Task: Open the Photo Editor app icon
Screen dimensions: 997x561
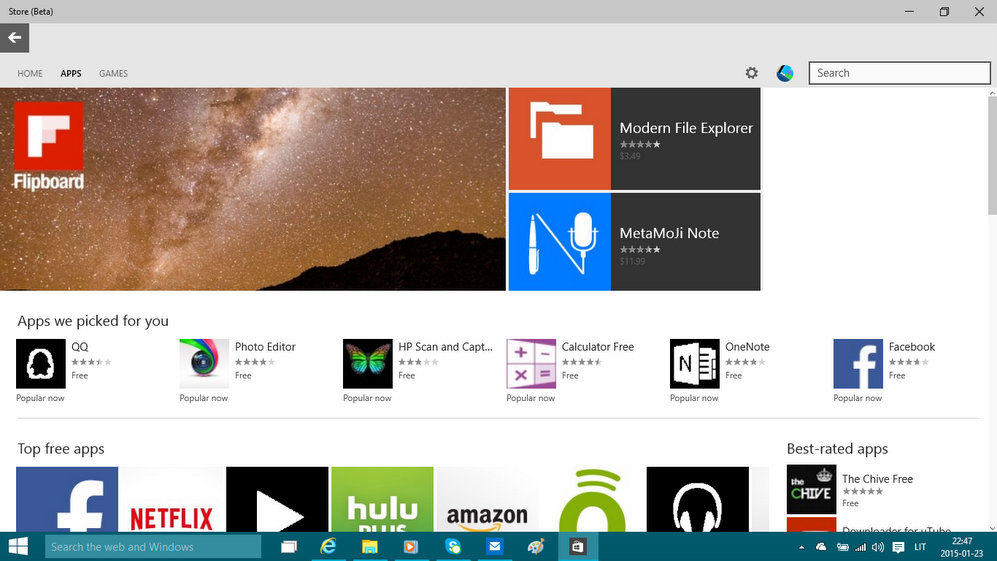Action: tap(204, 363)
